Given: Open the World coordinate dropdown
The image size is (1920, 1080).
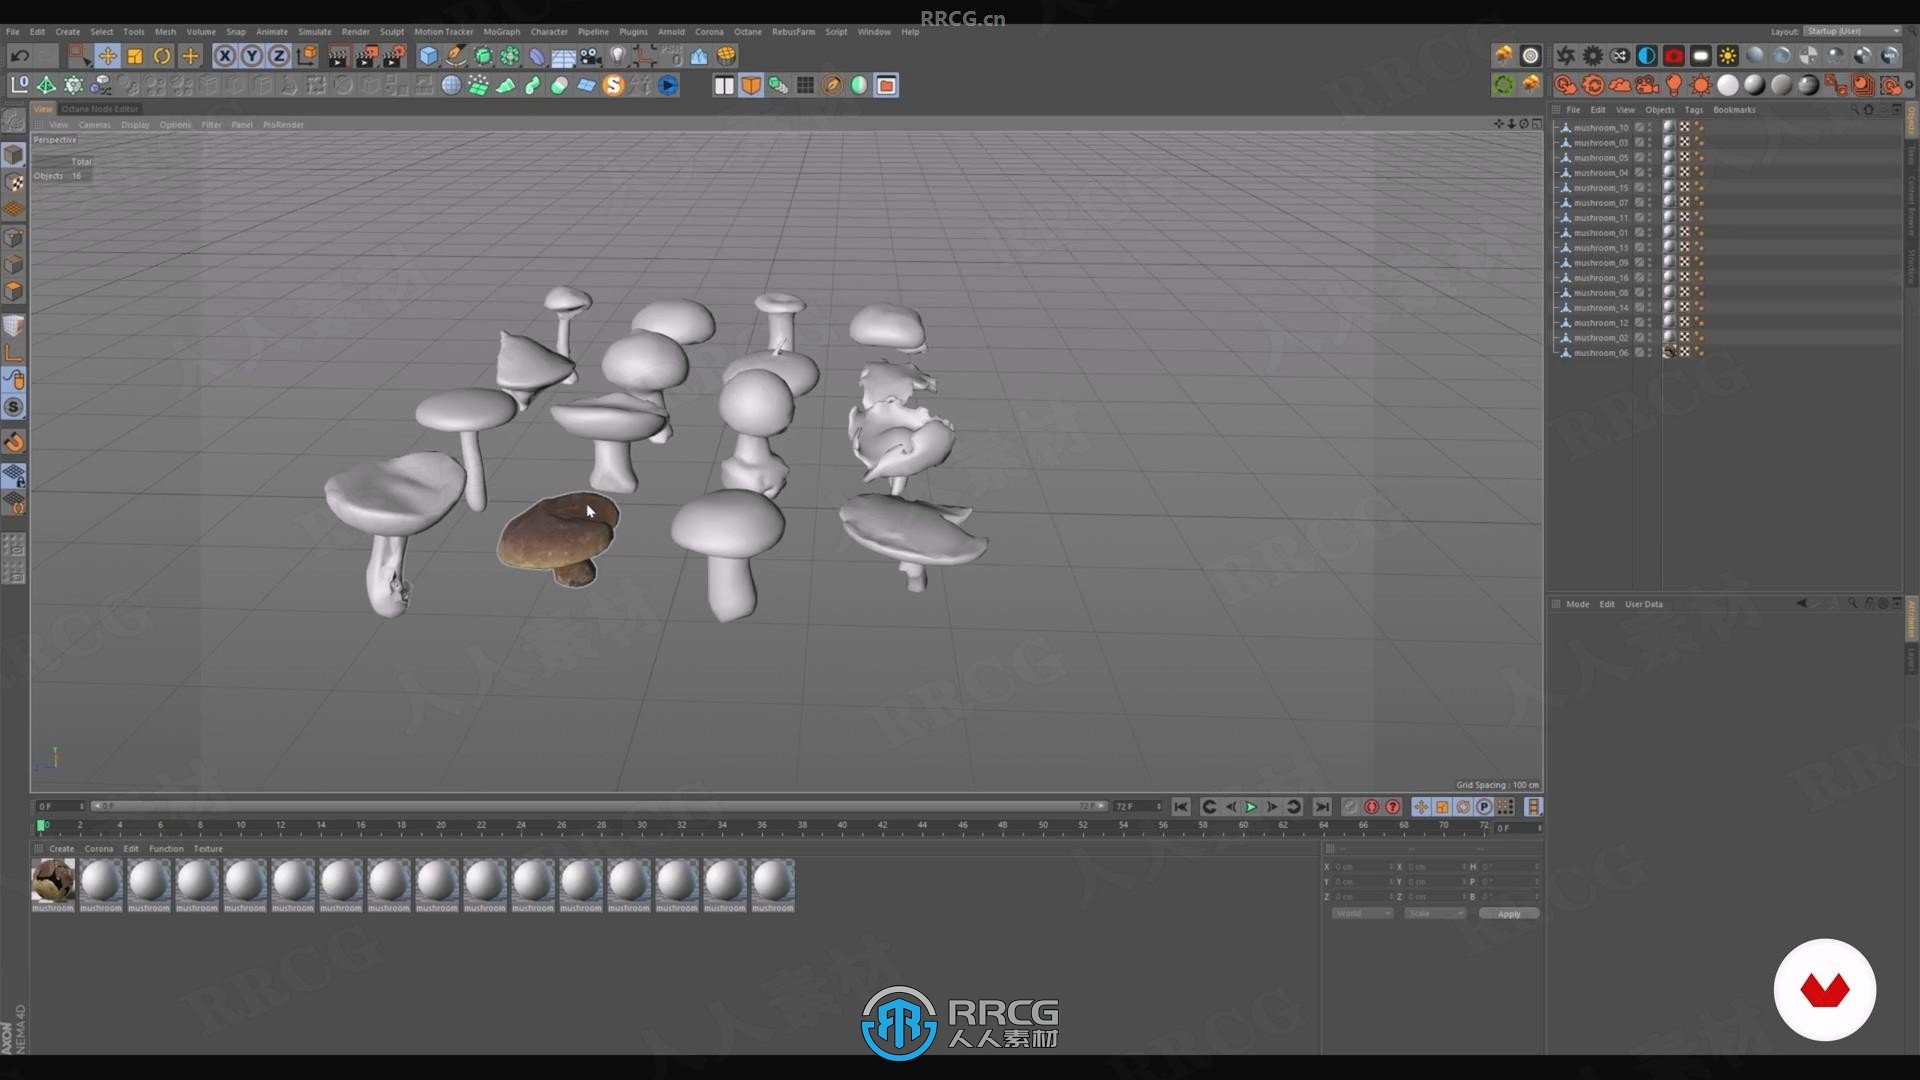Looking at the screenshot, I should pos(1361,914).
